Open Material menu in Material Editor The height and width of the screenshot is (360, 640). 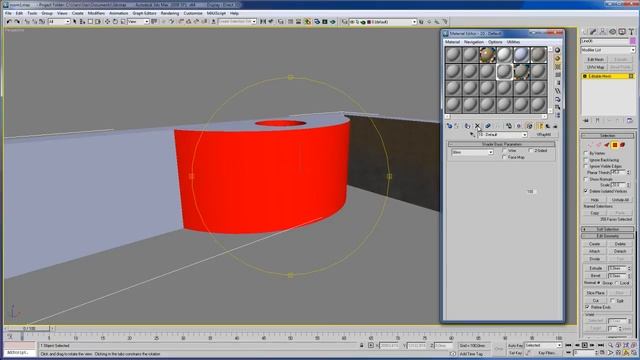click(x=452, y=42)
